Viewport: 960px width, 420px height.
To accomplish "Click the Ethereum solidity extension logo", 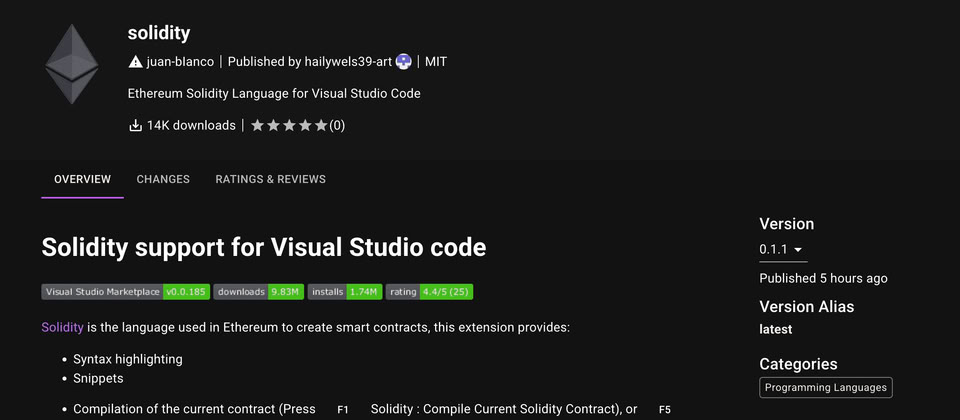I will pos(72,64).
